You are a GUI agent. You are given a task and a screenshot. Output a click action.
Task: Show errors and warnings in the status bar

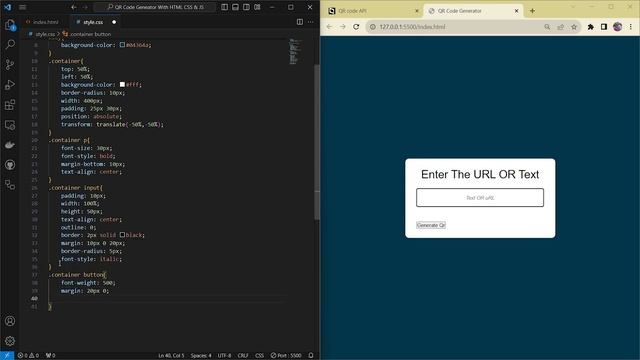pyautogui.click(x=28, y=356)
